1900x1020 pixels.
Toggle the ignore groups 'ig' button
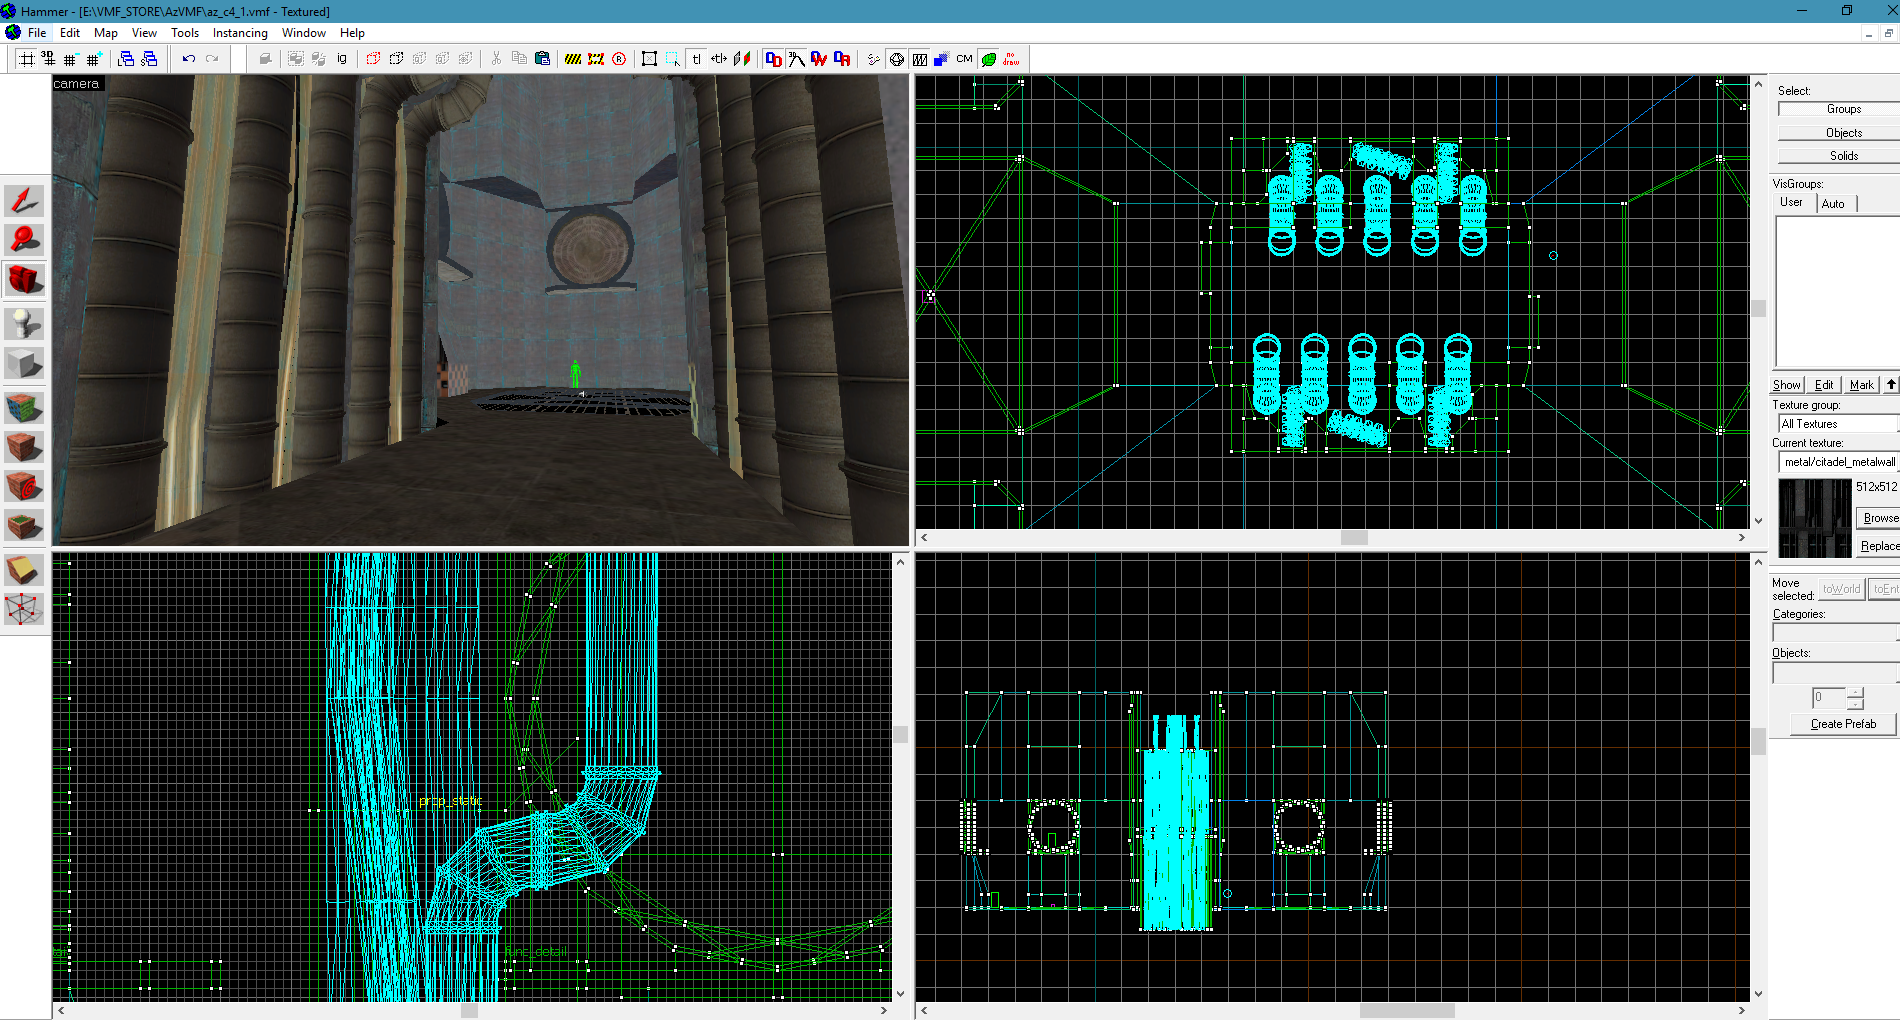[x=342, y=59]
